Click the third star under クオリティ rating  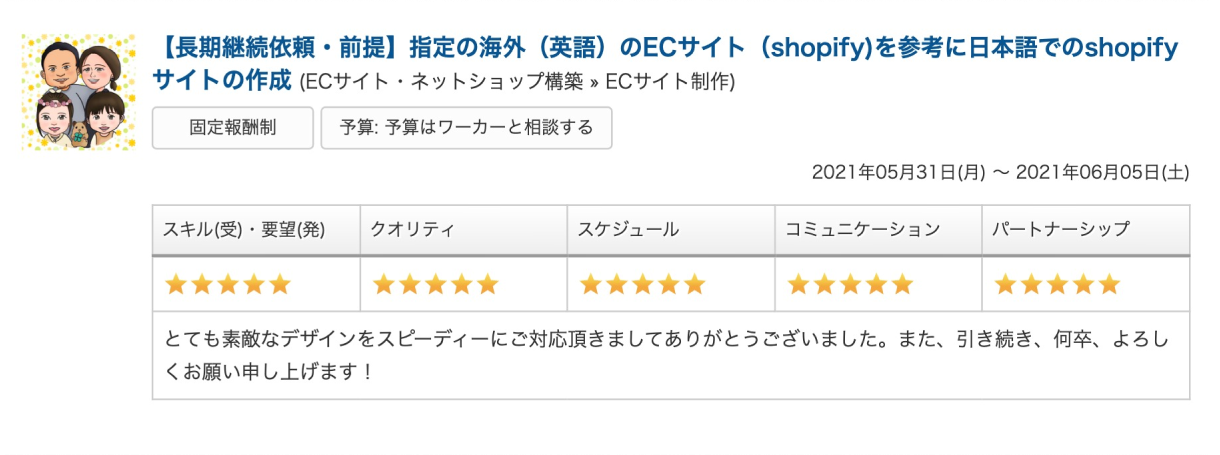[x=436, y=285]
